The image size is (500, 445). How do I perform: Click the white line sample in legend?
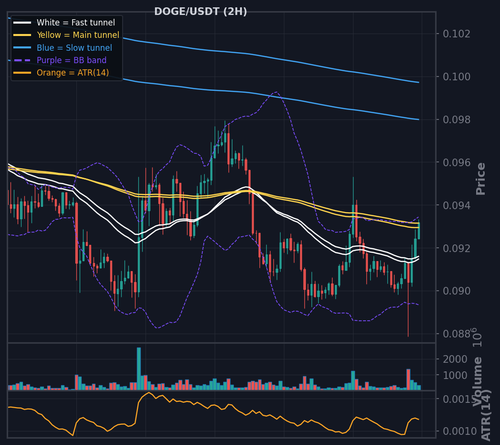22,23
